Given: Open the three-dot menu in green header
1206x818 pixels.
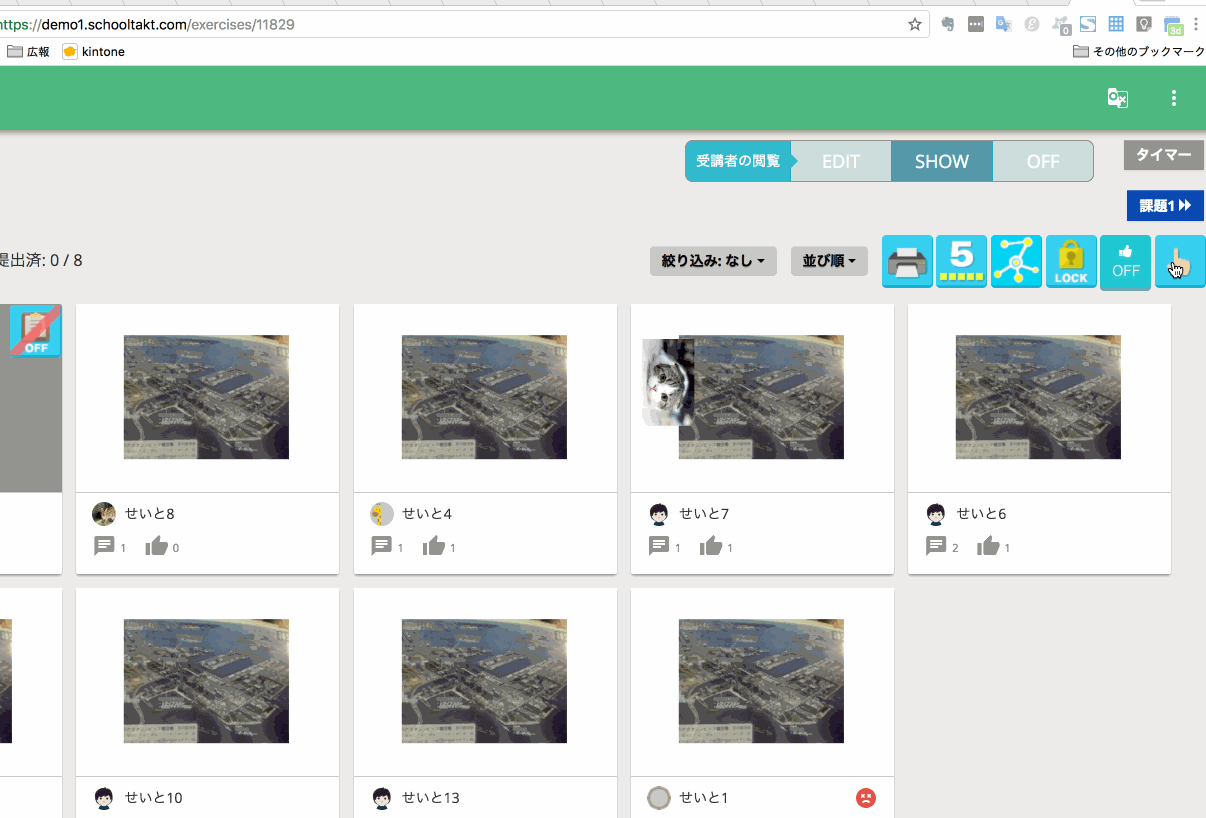Looking at the screenshot, I should point(1174,98).
